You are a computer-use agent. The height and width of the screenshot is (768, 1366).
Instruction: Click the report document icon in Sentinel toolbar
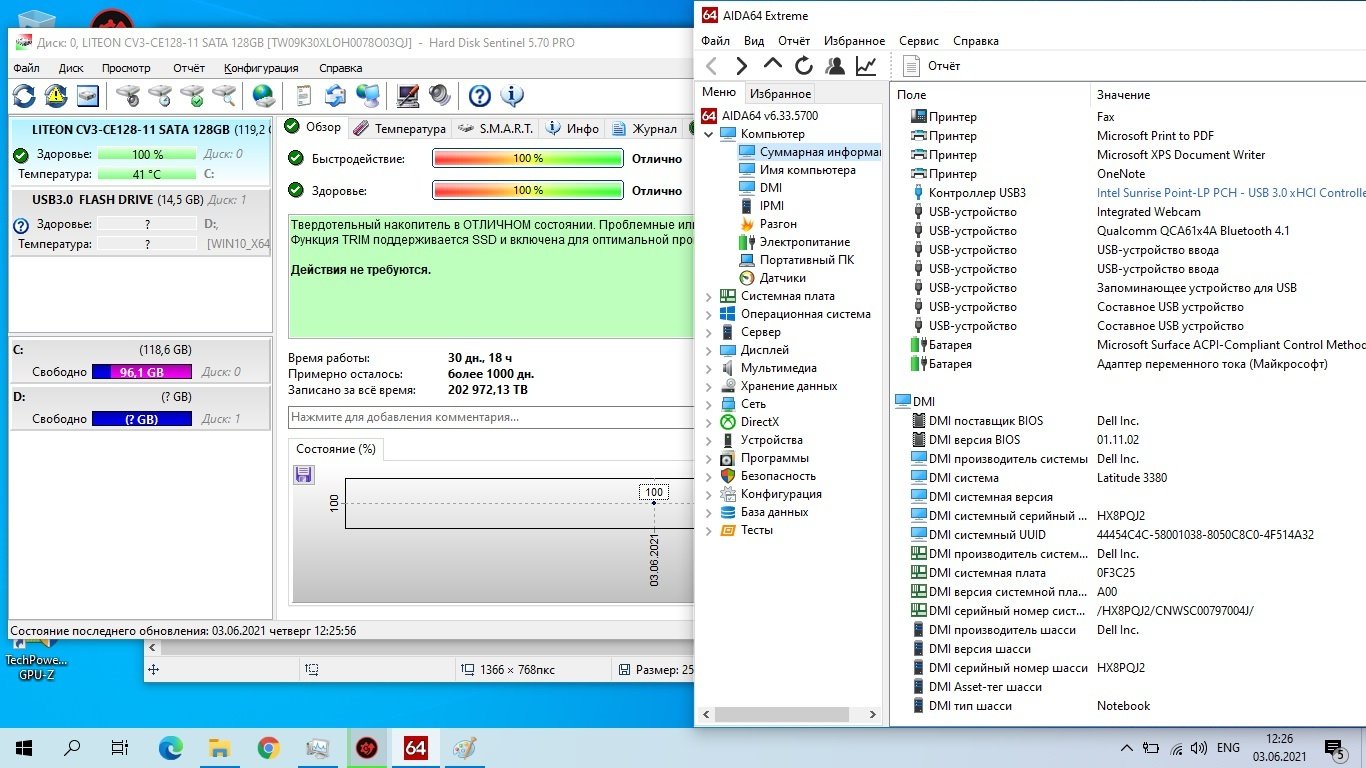coord(304,95)
